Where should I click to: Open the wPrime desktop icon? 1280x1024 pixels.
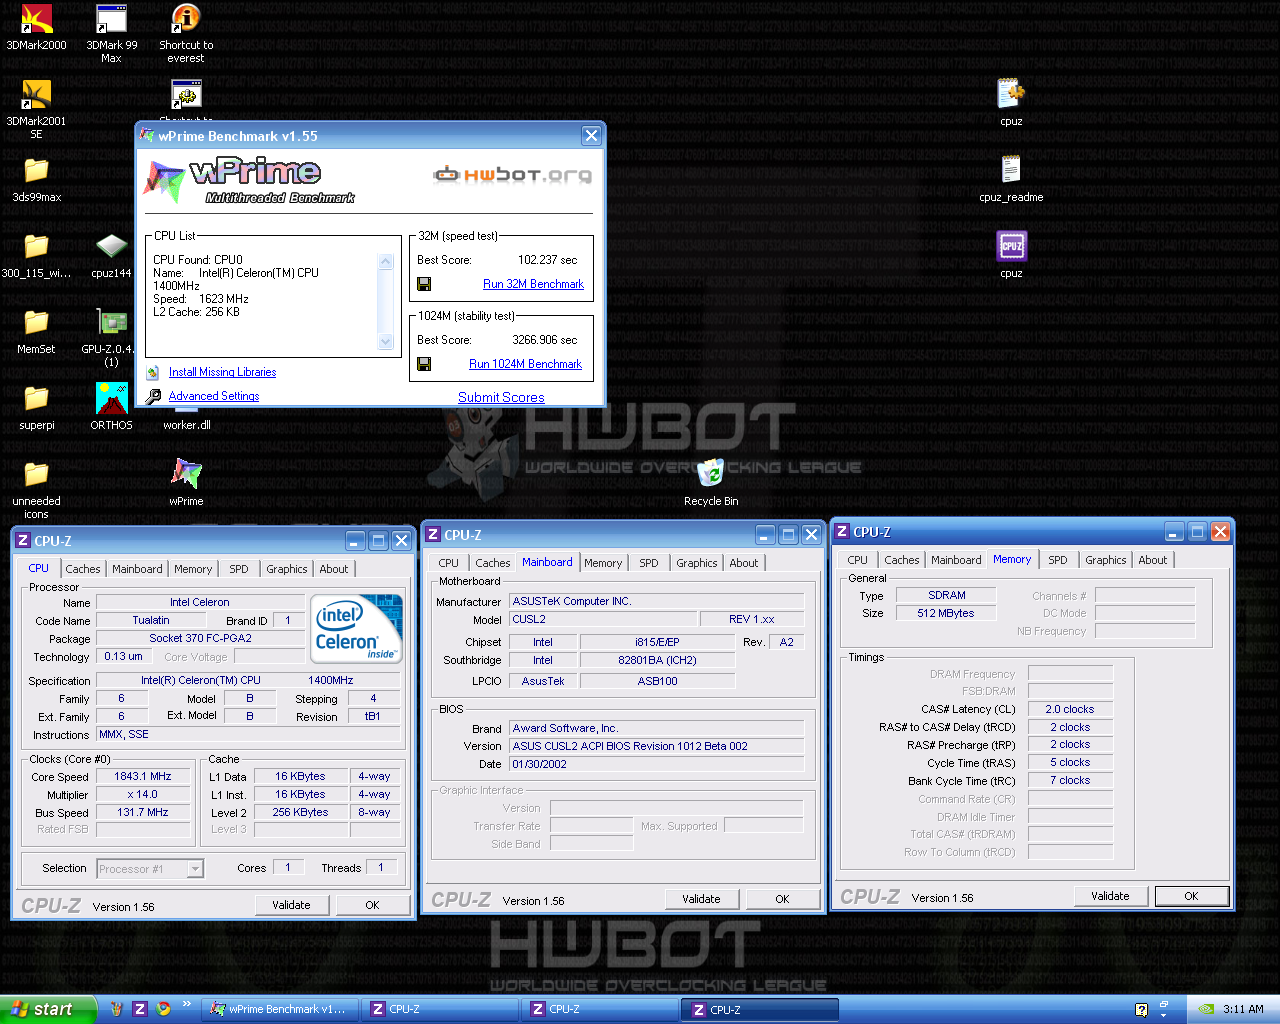[186, 475]
